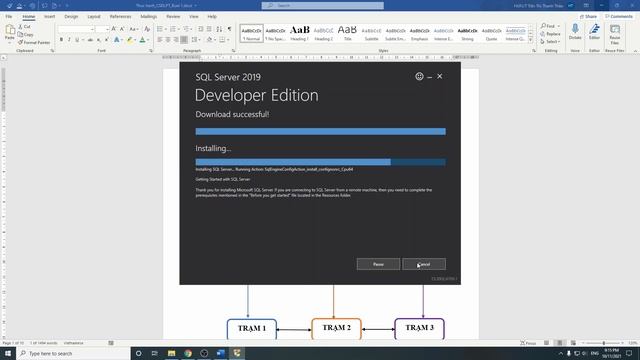Open the Editor pane button
The height and width of the screenshot is (360, 640).
click(x=594, y=32)
